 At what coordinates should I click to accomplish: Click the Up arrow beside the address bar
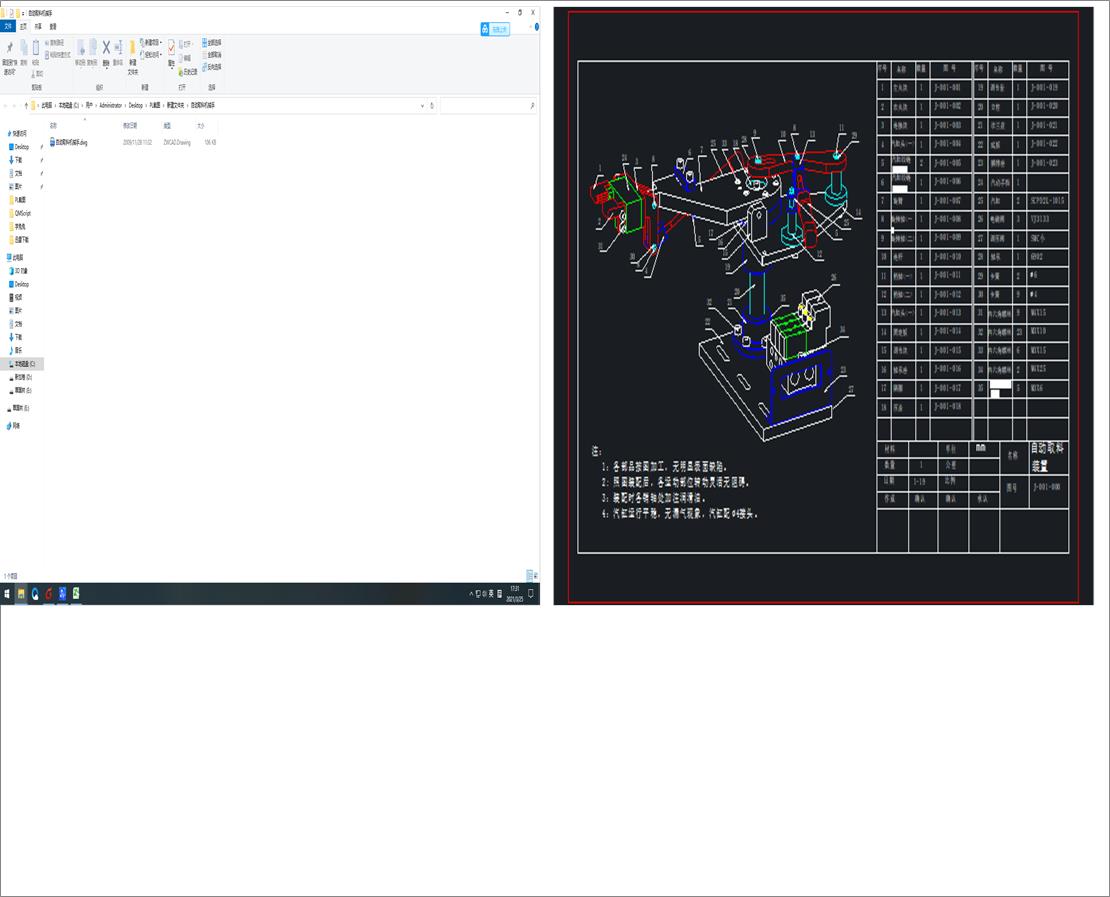(x=26, y=105)
